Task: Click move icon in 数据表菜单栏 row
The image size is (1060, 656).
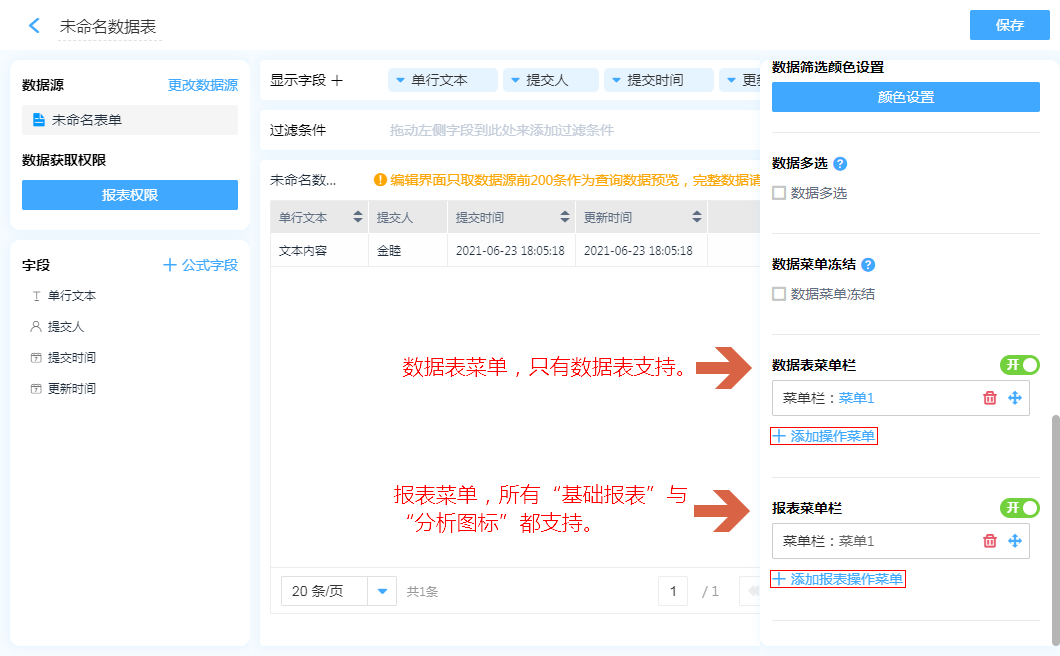Action: coord(1015,398)
